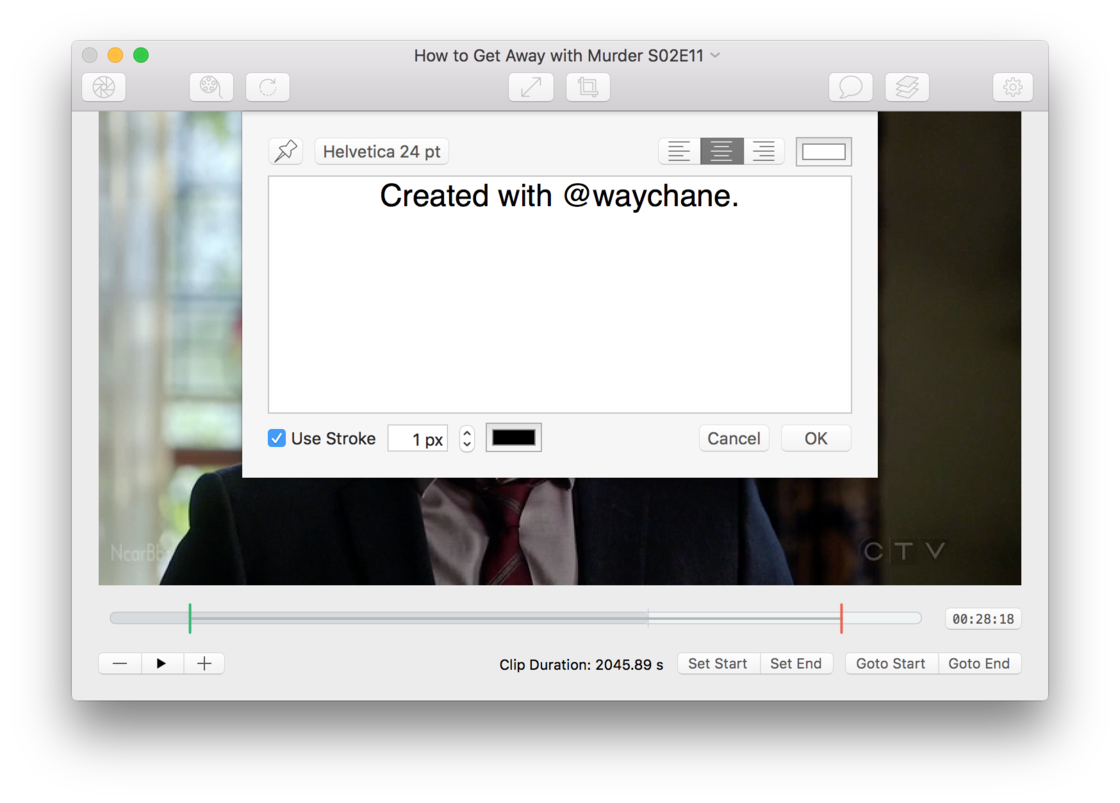Jump with Goto Start button
The height and width of the screenshot is (803, 1120).
891,664
